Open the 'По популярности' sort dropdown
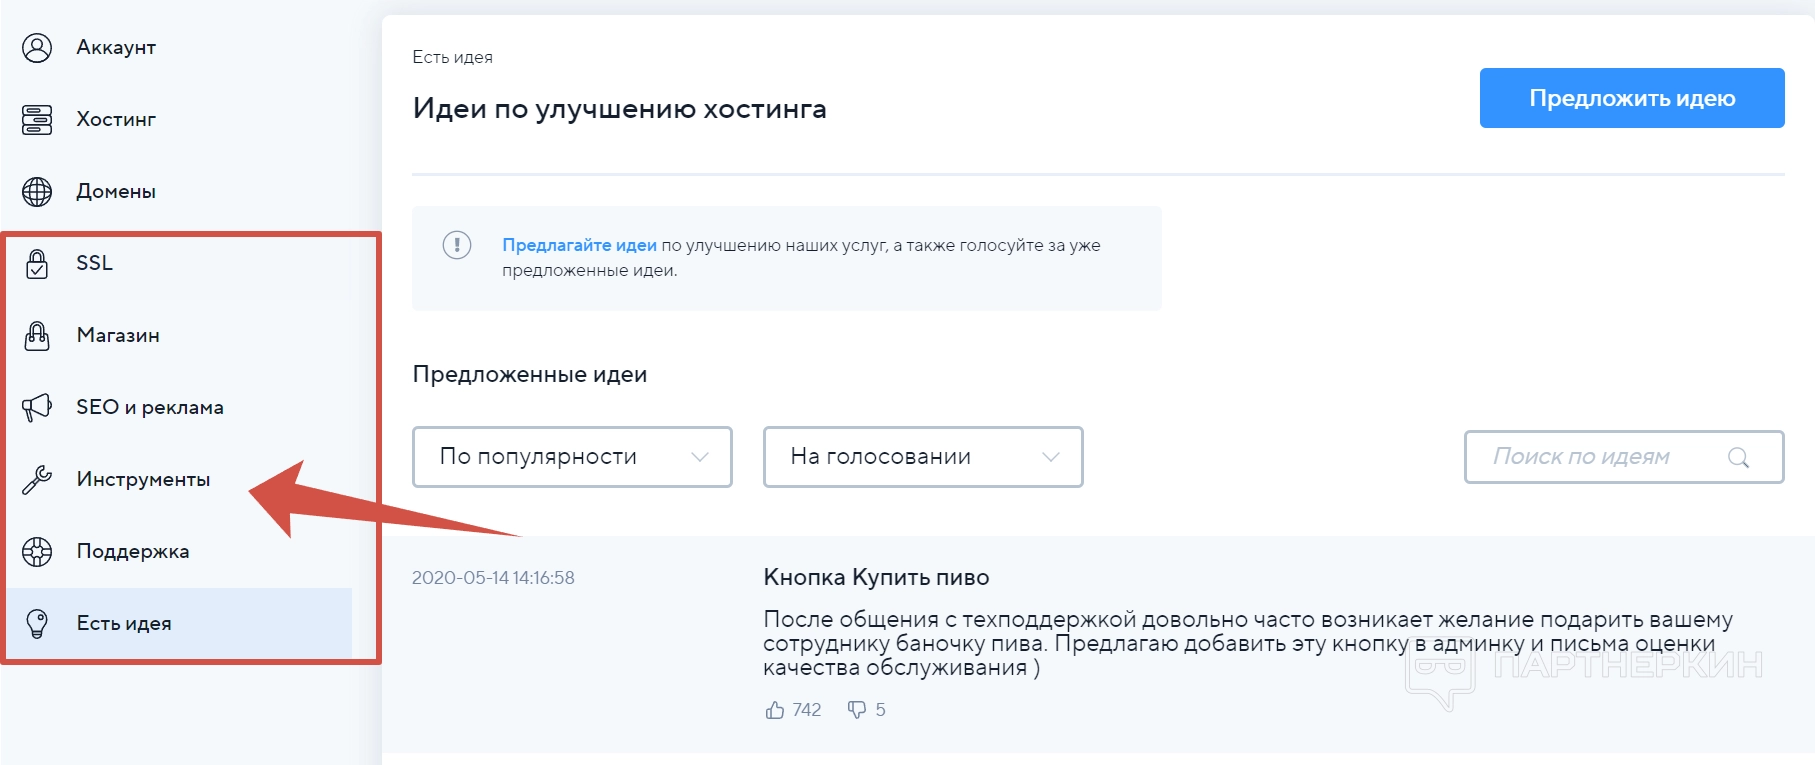Viewport: 1815px width, 765px height. (572, 457)
